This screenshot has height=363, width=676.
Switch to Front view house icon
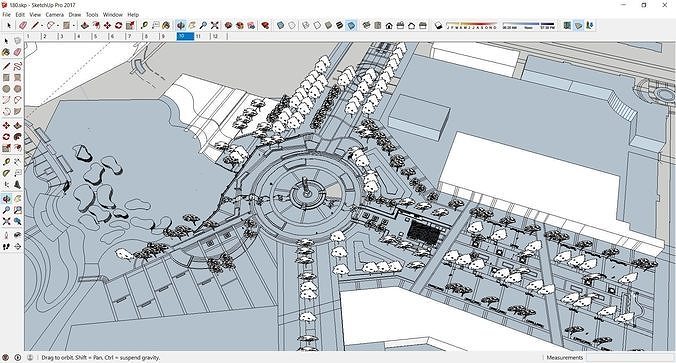pyautogui.click(x=389, y=25)
